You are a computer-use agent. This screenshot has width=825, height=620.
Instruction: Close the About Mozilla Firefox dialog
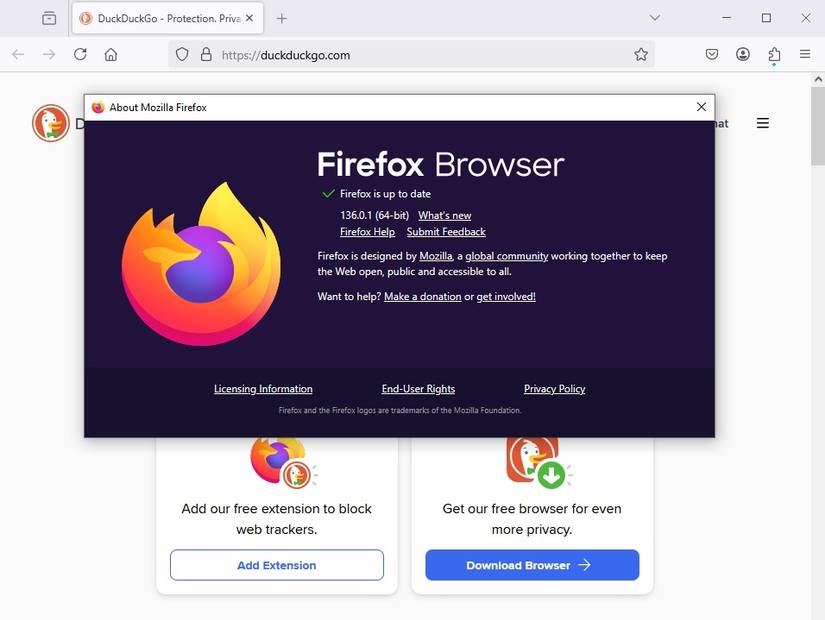701,107
